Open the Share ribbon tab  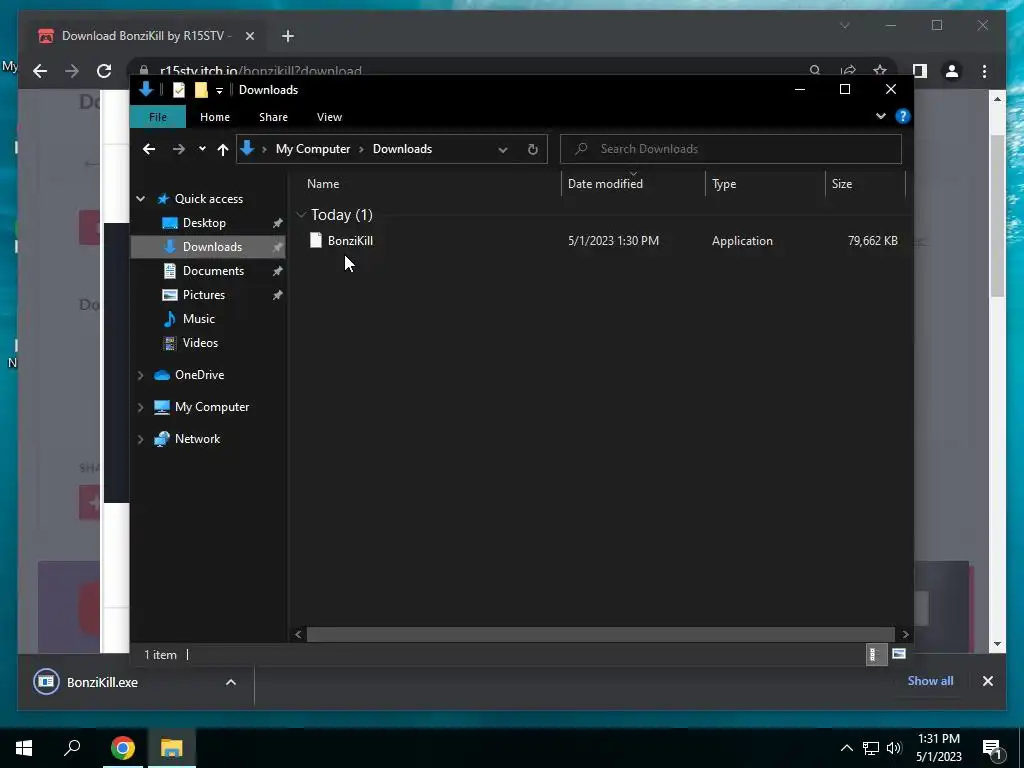[273, 117]
